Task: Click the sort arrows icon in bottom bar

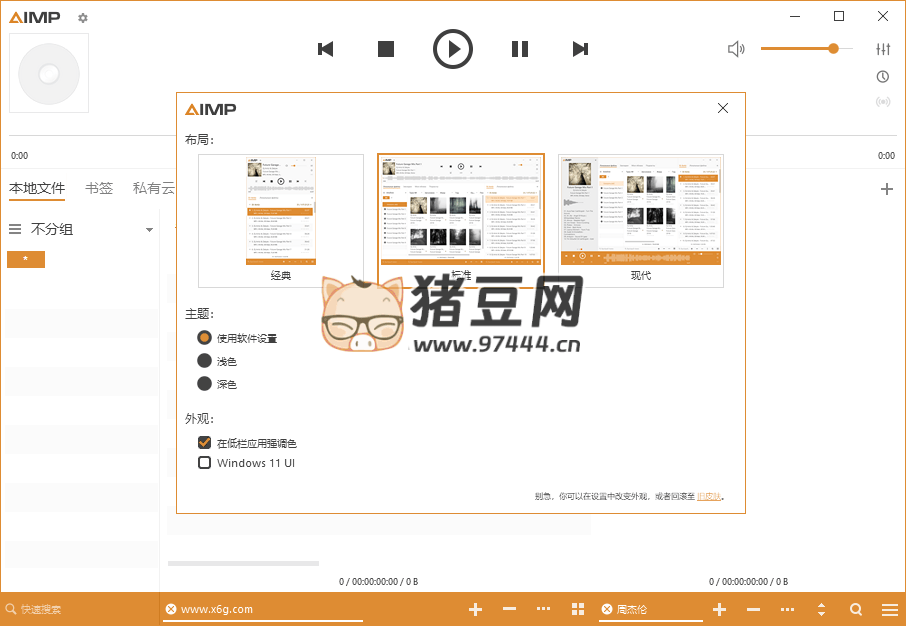Action: click(x=822, y=608)
